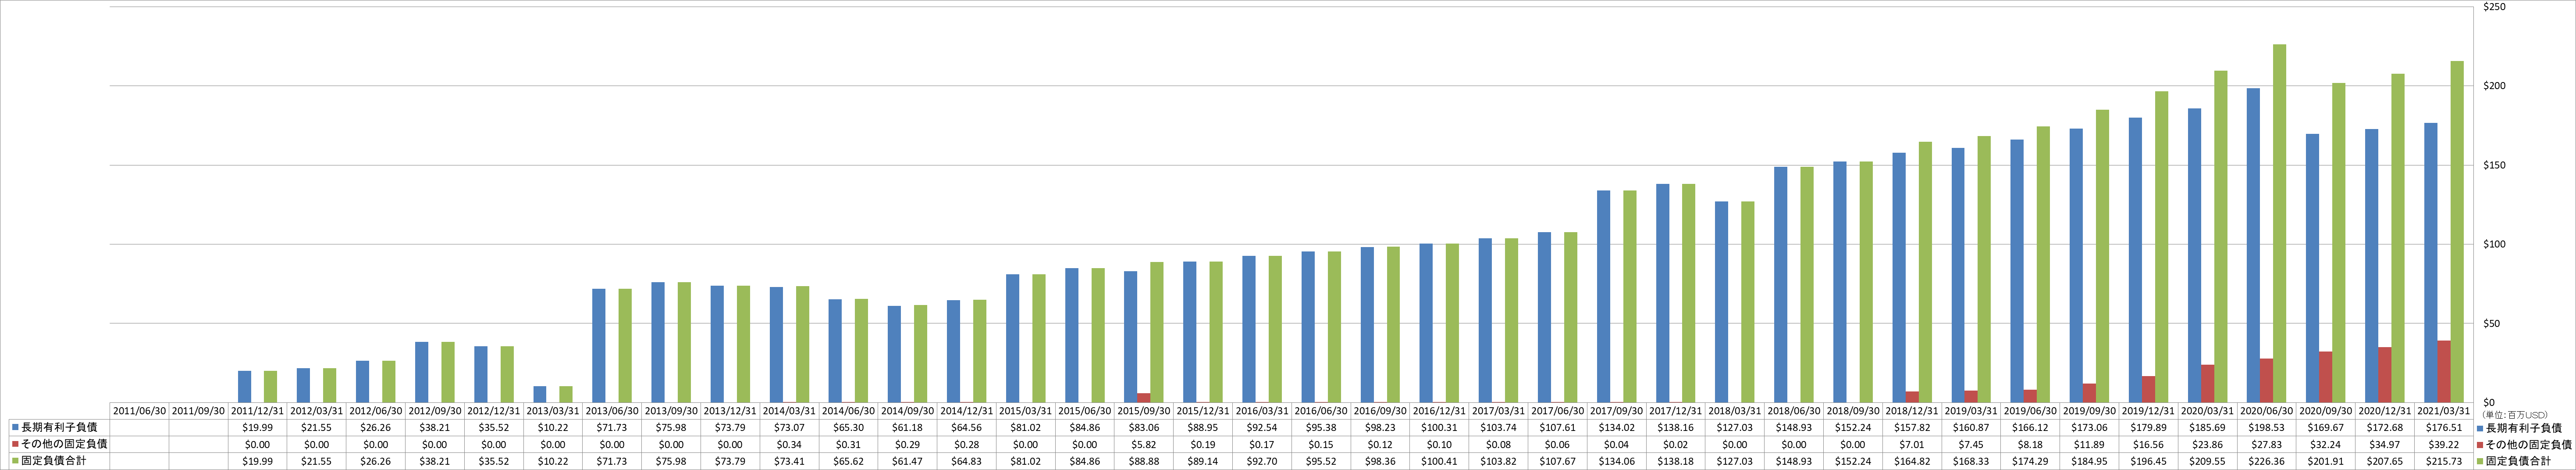Select the $88.88 cell

point(1144,461)
